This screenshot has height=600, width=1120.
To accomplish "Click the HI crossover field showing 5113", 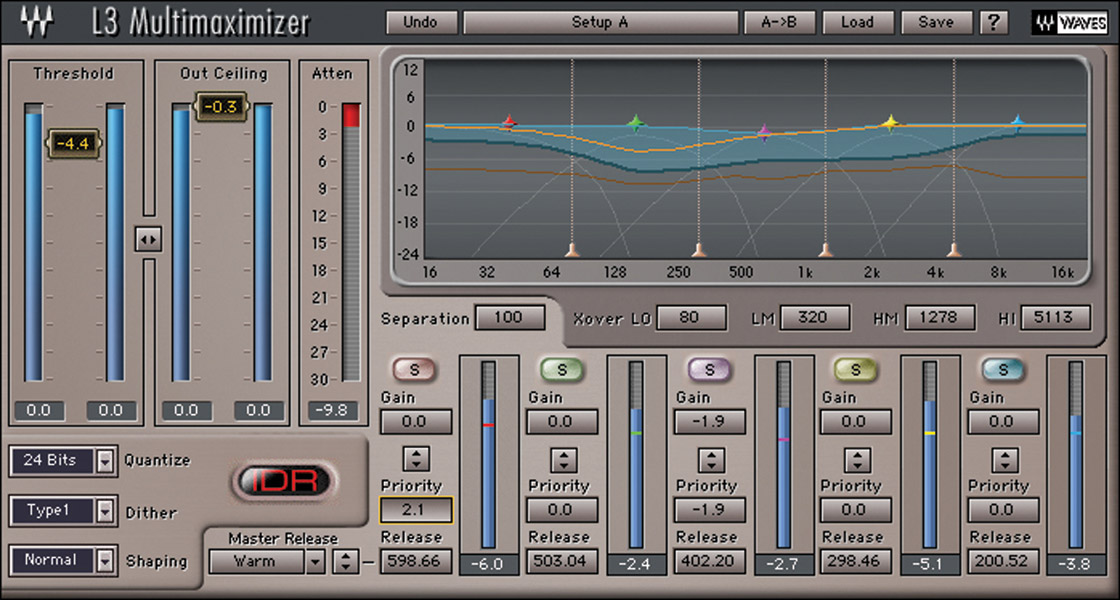I will tap(1056, 317).
